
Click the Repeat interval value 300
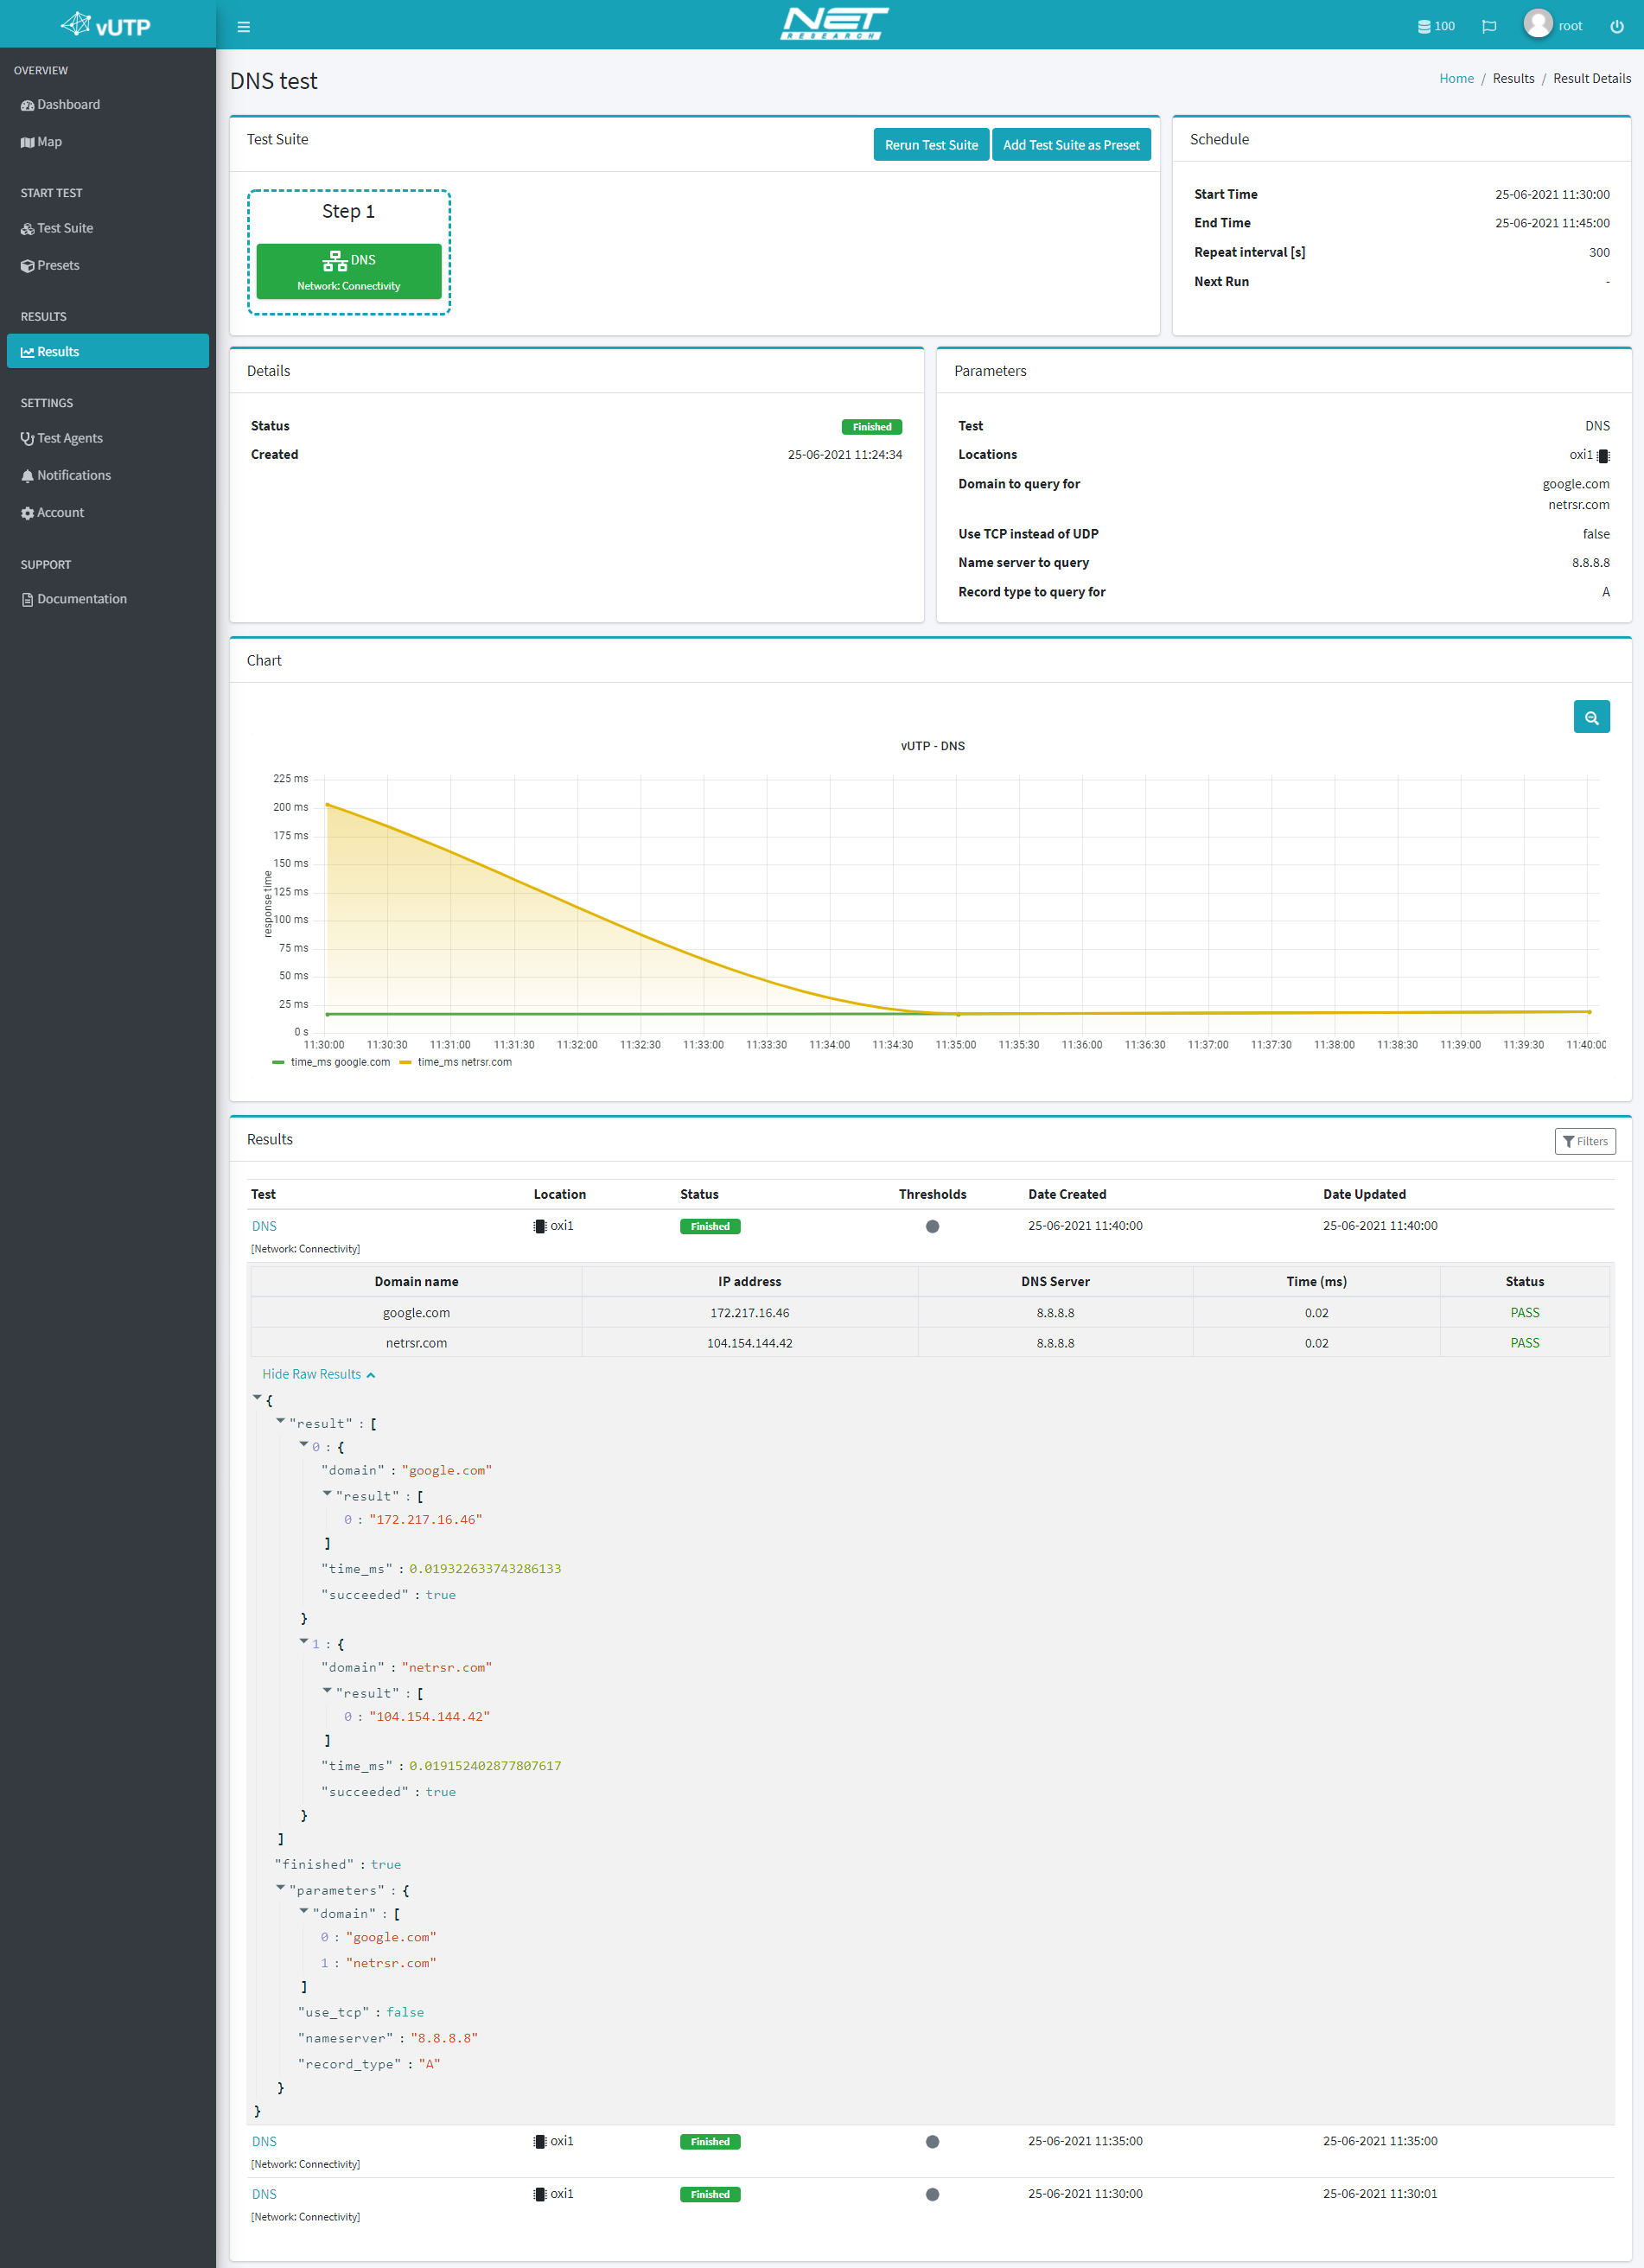1599,253
